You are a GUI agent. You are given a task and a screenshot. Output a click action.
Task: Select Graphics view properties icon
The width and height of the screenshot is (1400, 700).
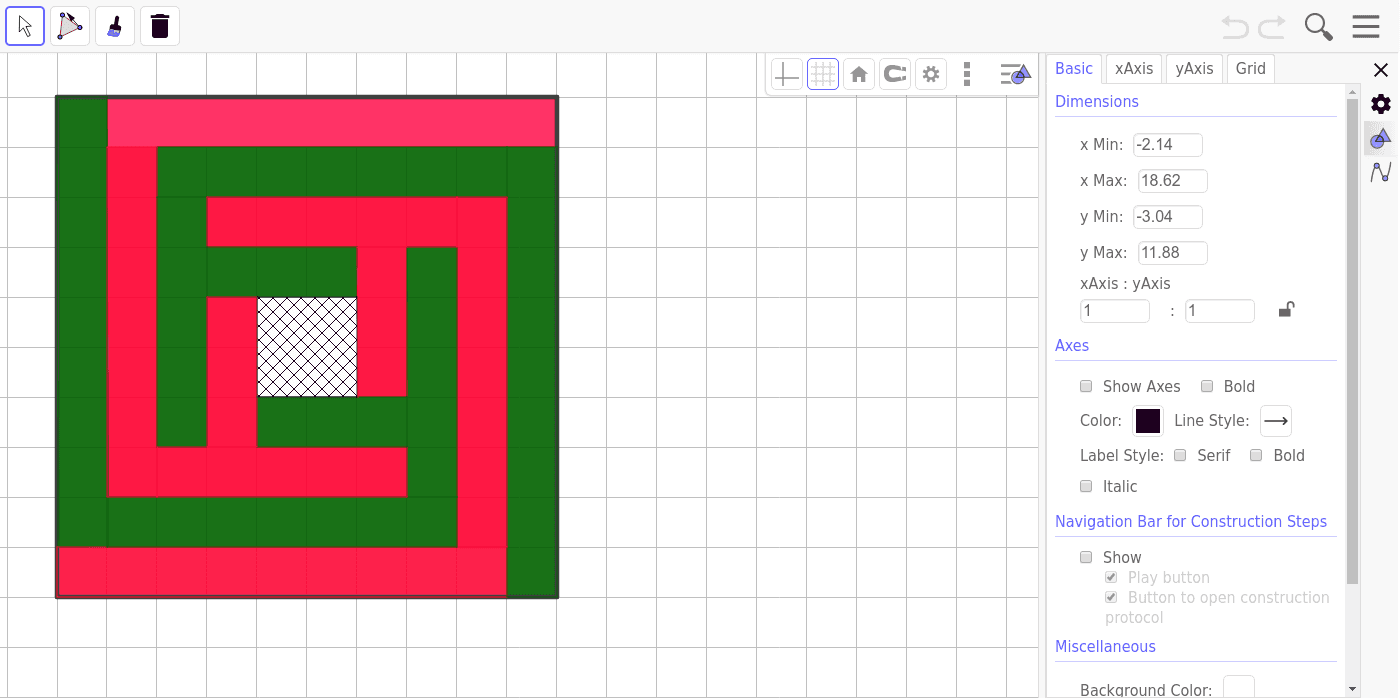click(x=1380, y=139)
